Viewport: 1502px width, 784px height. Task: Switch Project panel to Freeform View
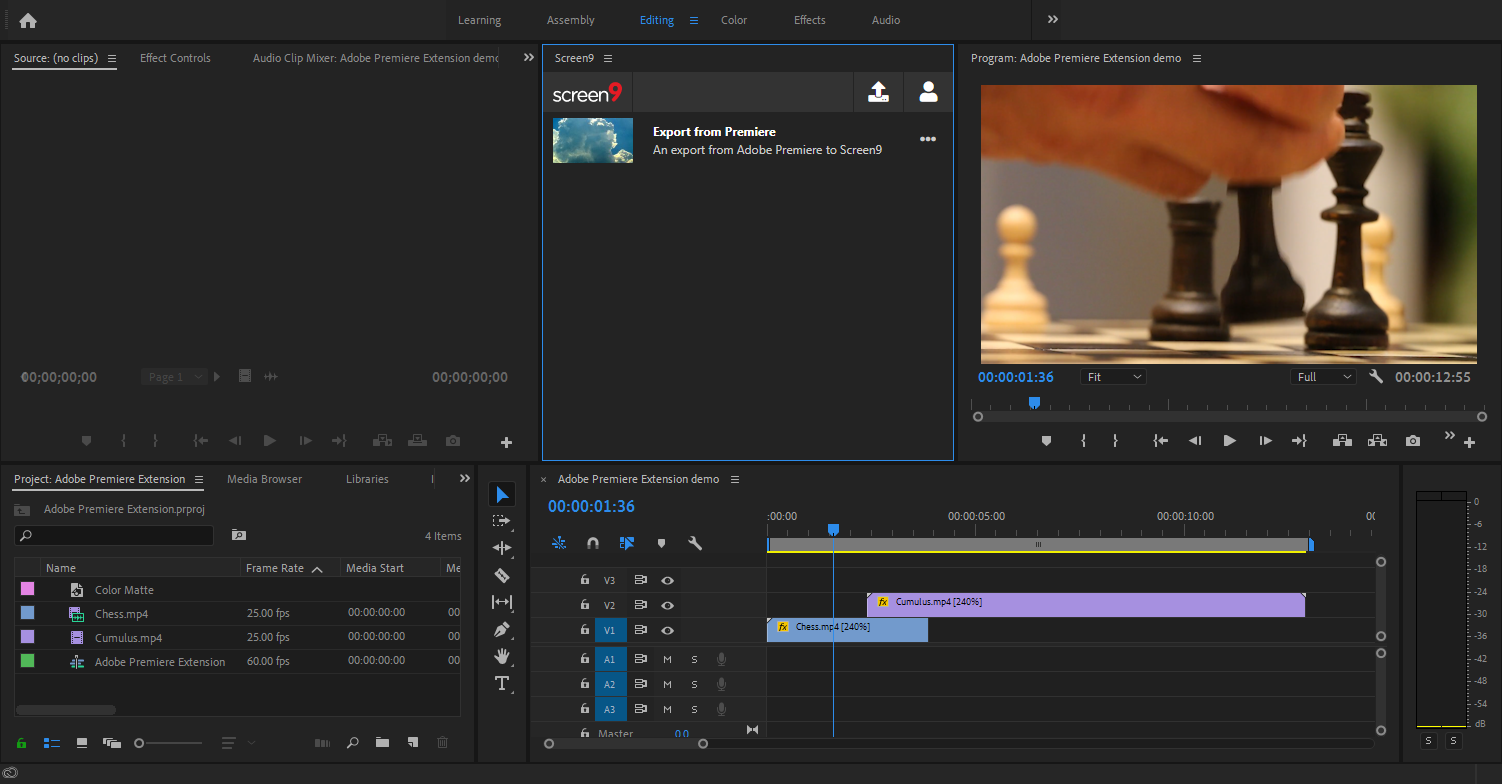tap(111, 743)
